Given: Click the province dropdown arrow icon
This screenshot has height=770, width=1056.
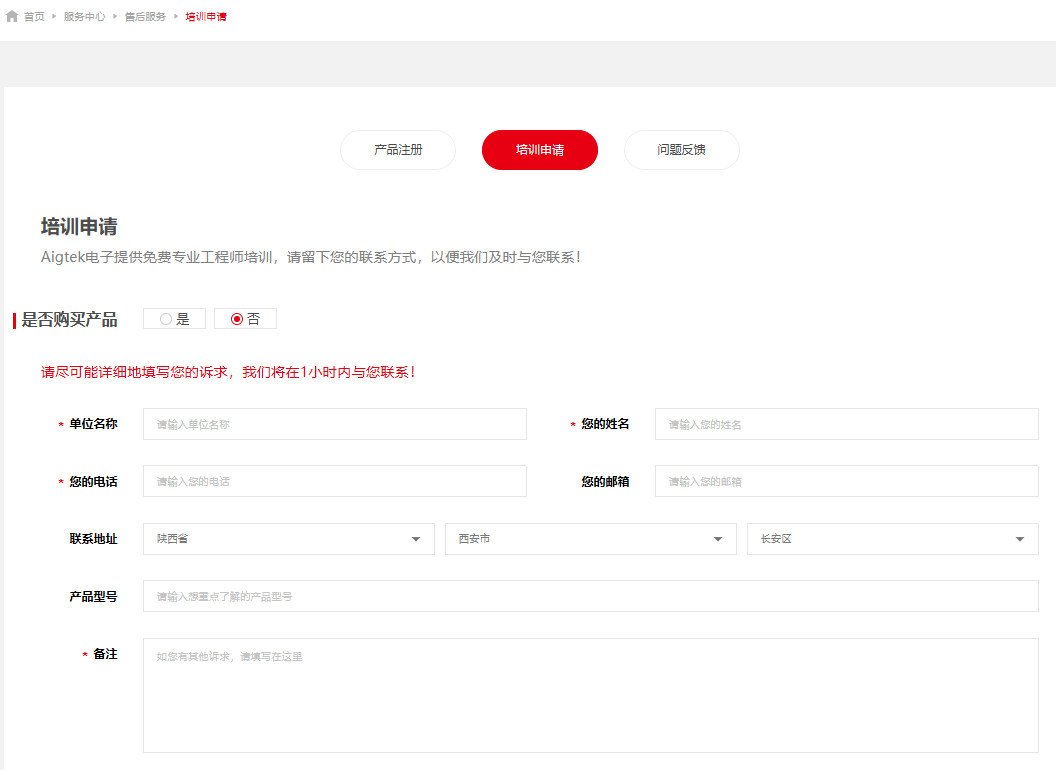Looking at the screenshot, I should (x=416, y=540).
